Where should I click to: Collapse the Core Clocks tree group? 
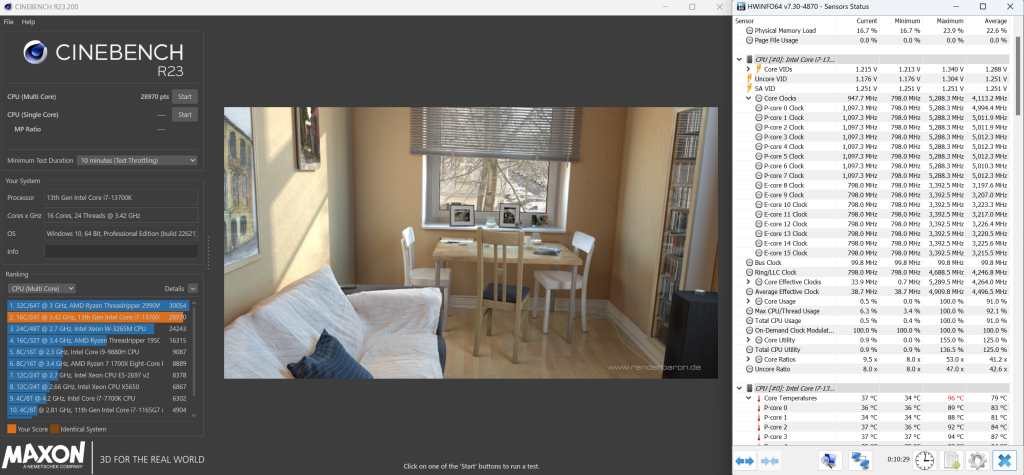(747, 98)
